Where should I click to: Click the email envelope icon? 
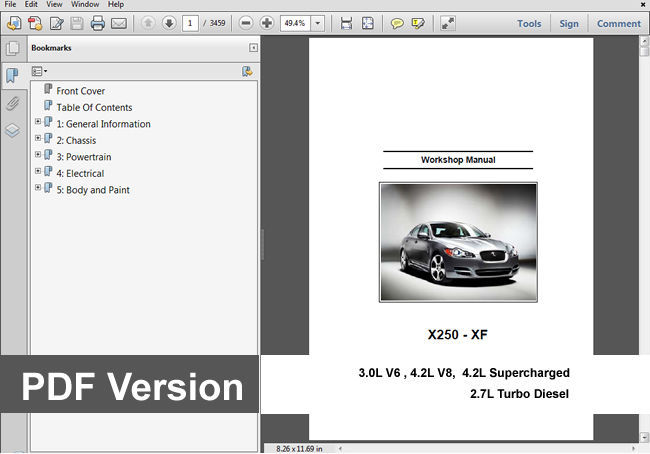(119, 23)
